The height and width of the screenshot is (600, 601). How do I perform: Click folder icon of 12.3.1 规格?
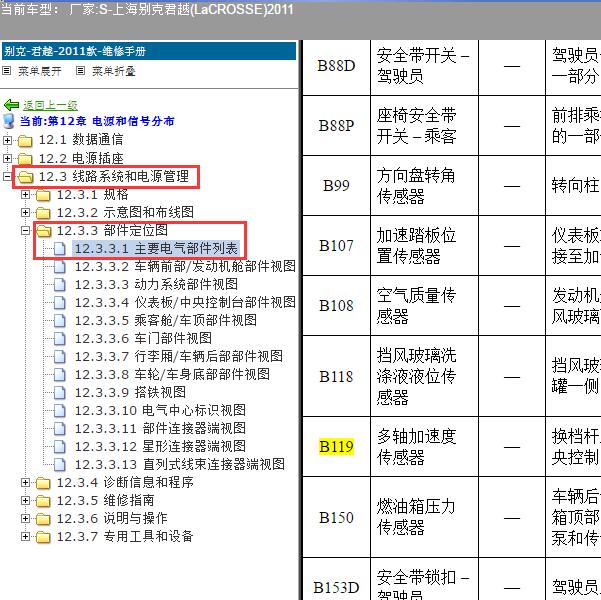point(43,195)
